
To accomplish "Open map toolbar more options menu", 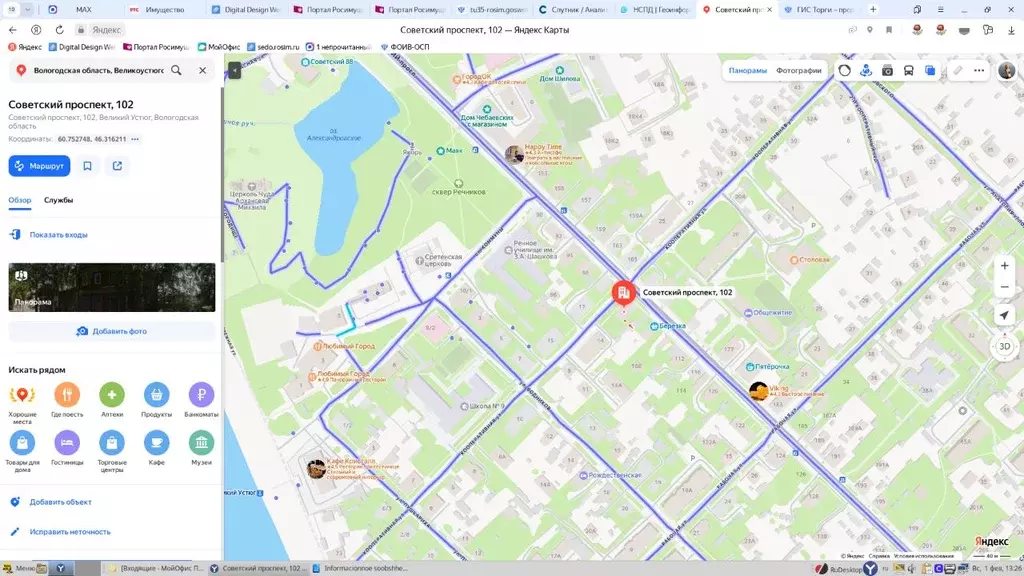I will pos(979,71).
